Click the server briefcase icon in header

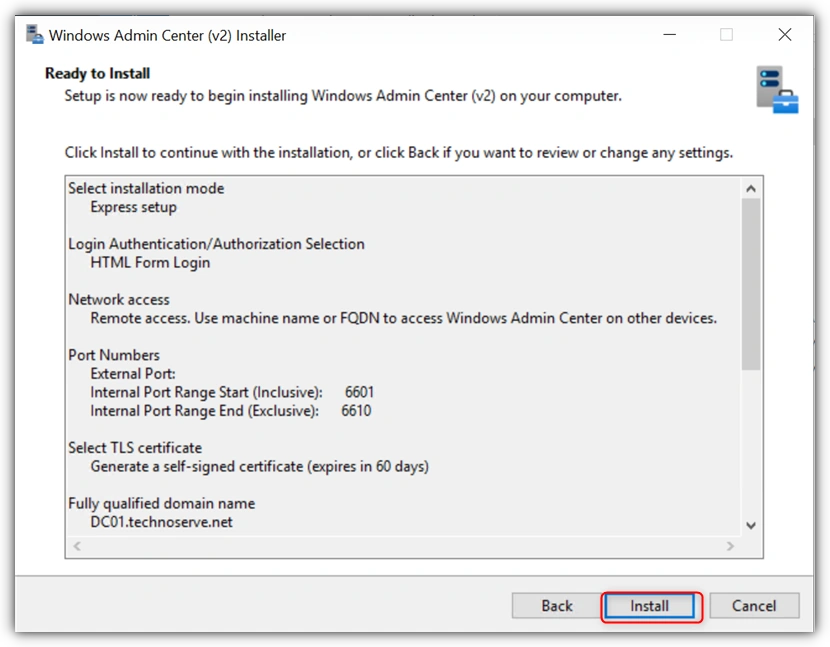pos(777,89)
